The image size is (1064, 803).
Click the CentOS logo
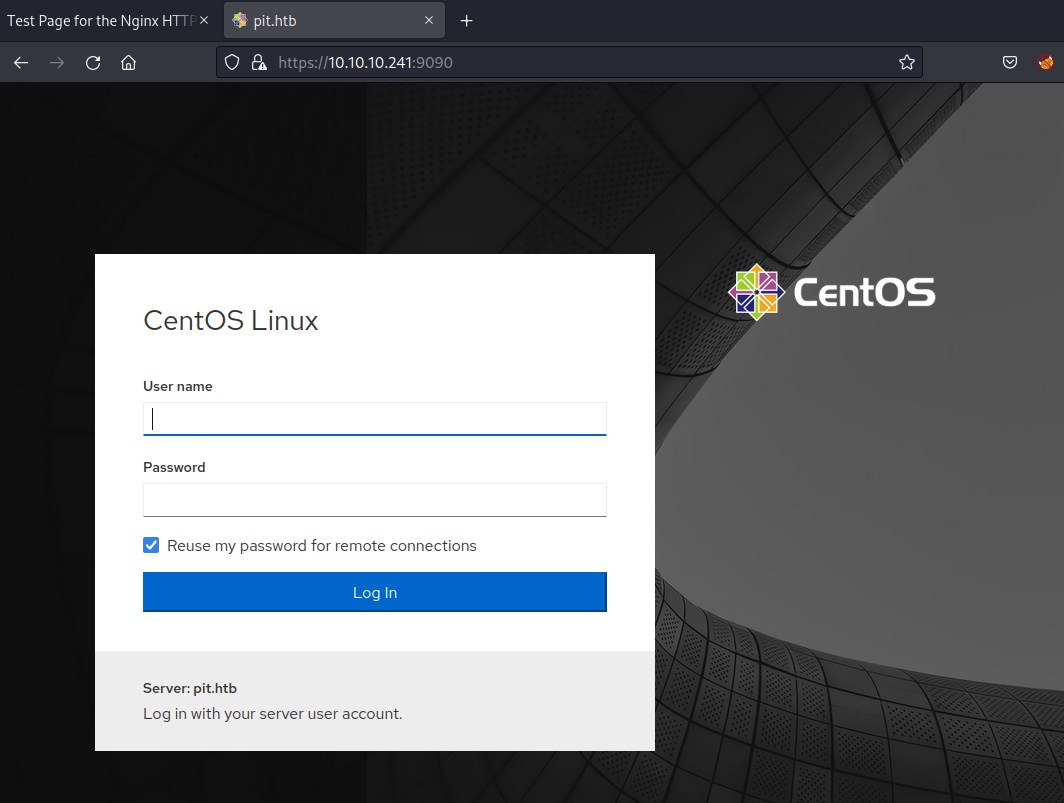pyautogui.click(x=832, y=292)
